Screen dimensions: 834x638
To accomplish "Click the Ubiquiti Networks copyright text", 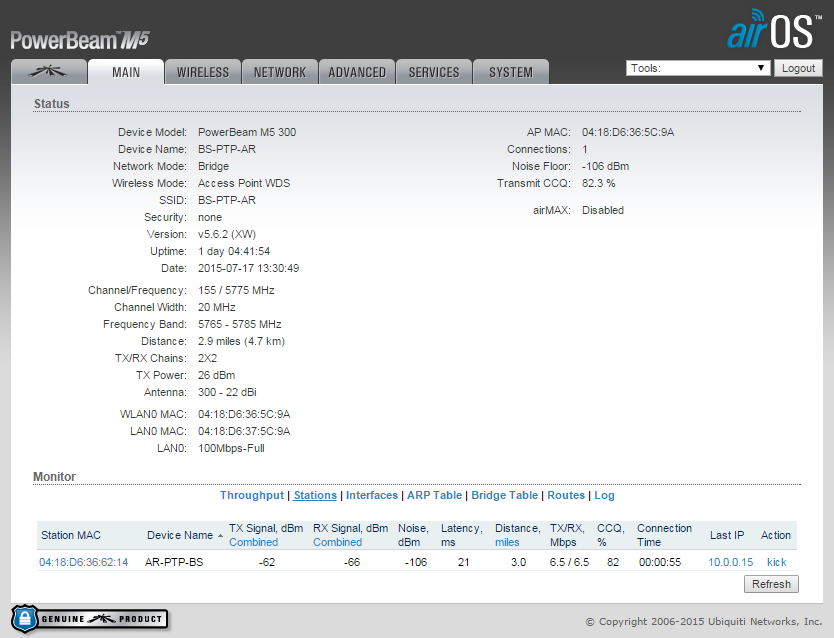I will 704,622.
